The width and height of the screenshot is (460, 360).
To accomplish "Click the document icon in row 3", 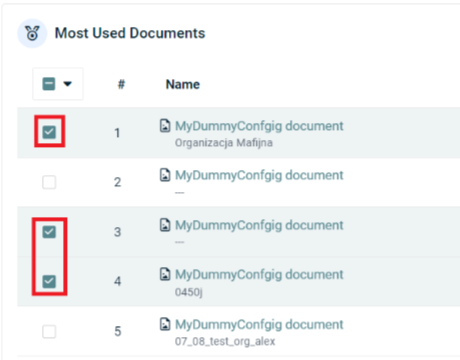I will coord(165,225).
